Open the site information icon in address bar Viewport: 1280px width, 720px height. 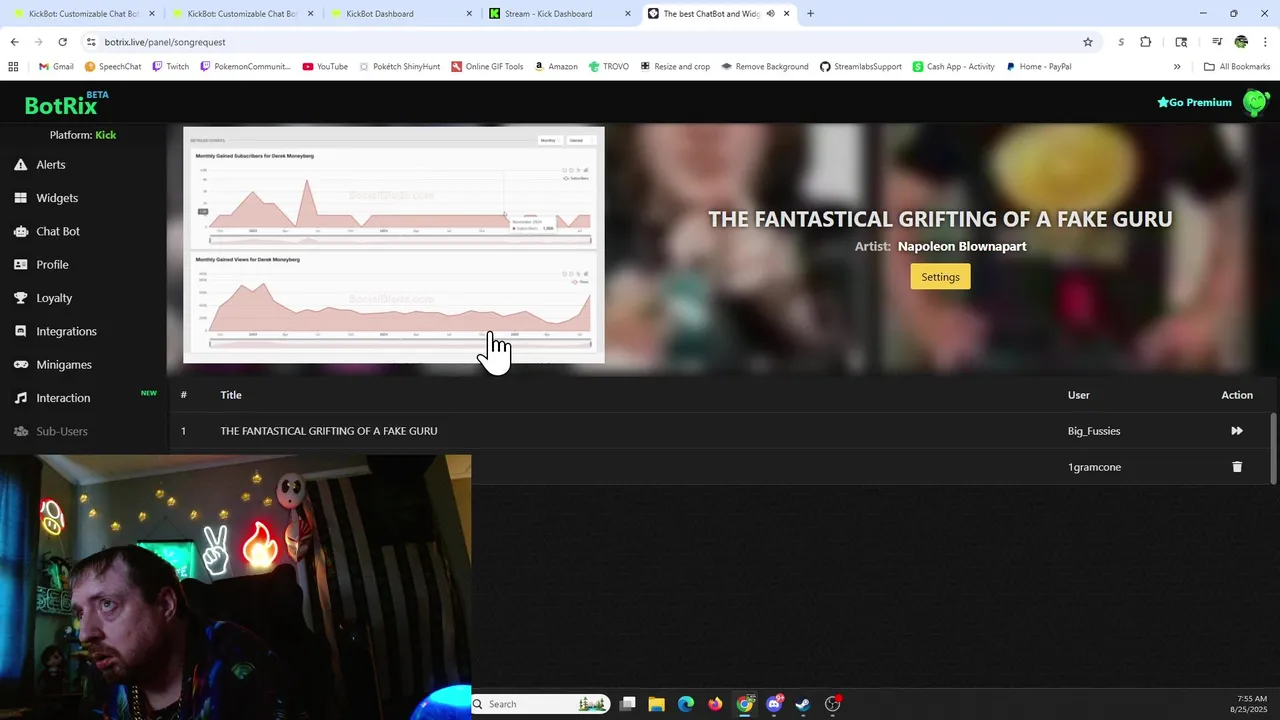(x=91, y=42)
